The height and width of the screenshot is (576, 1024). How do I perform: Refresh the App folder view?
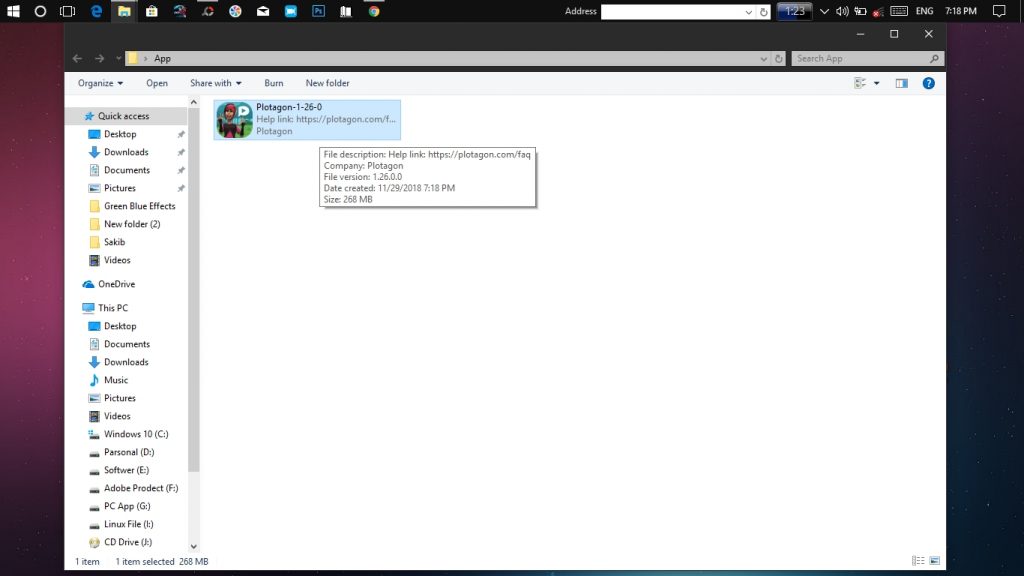[778, 58]
